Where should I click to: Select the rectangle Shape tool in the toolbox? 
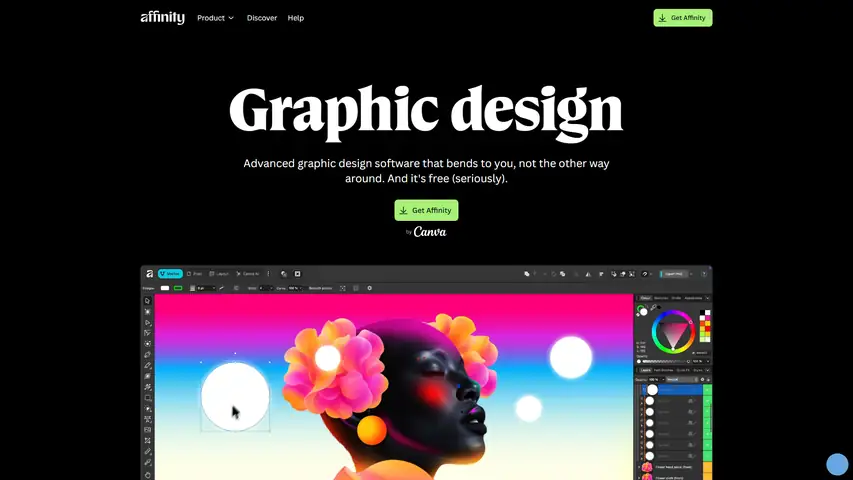tap(147, 398)
